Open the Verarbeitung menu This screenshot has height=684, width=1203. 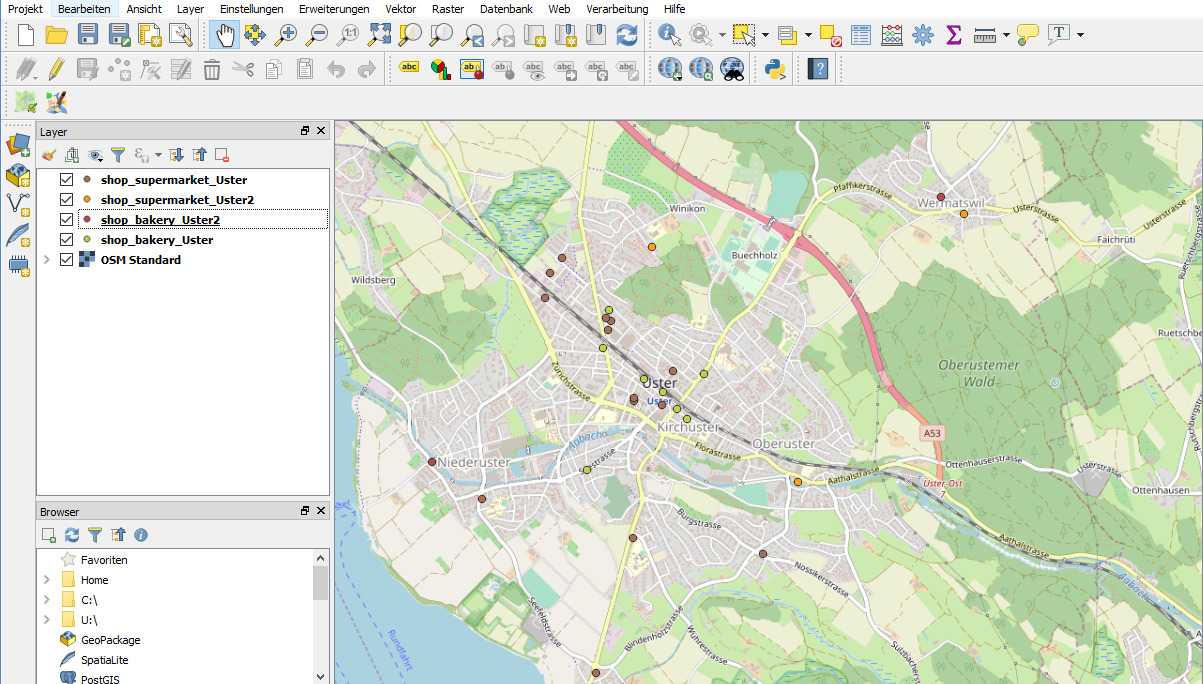pos(617,8)
